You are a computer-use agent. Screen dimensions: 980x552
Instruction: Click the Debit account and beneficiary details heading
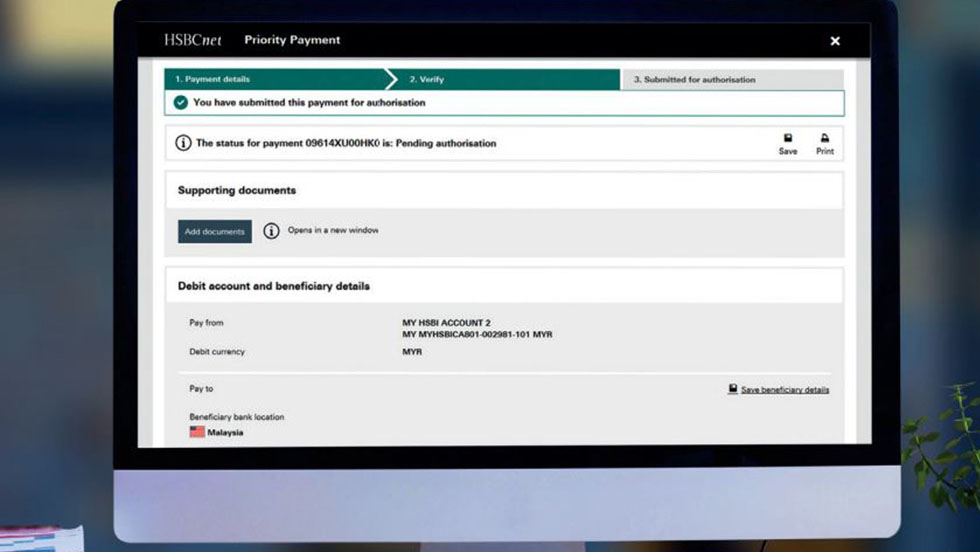[x=274, y=286]
